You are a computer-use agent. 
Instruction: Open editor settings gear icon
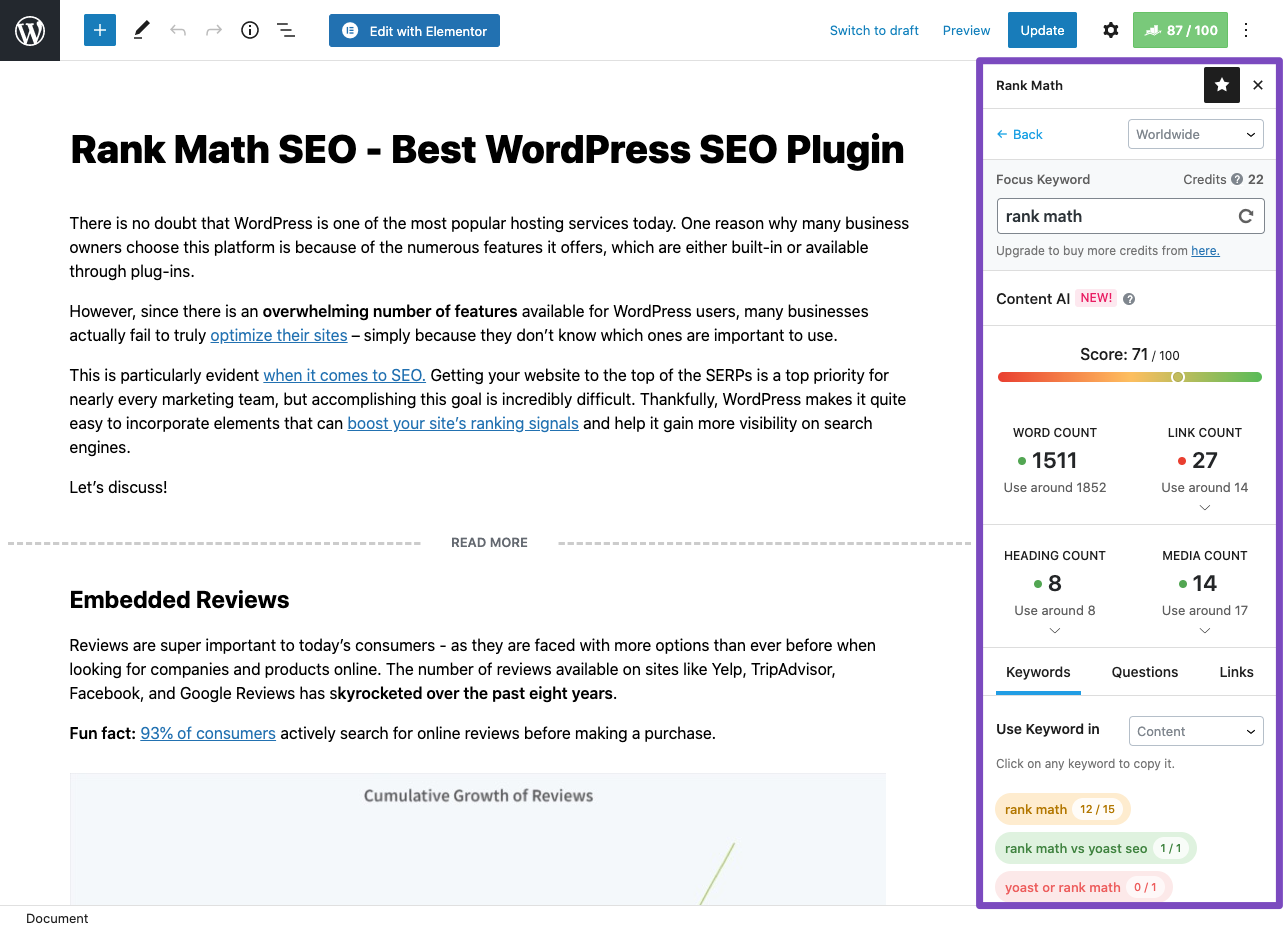click(x=1110, y=30)
